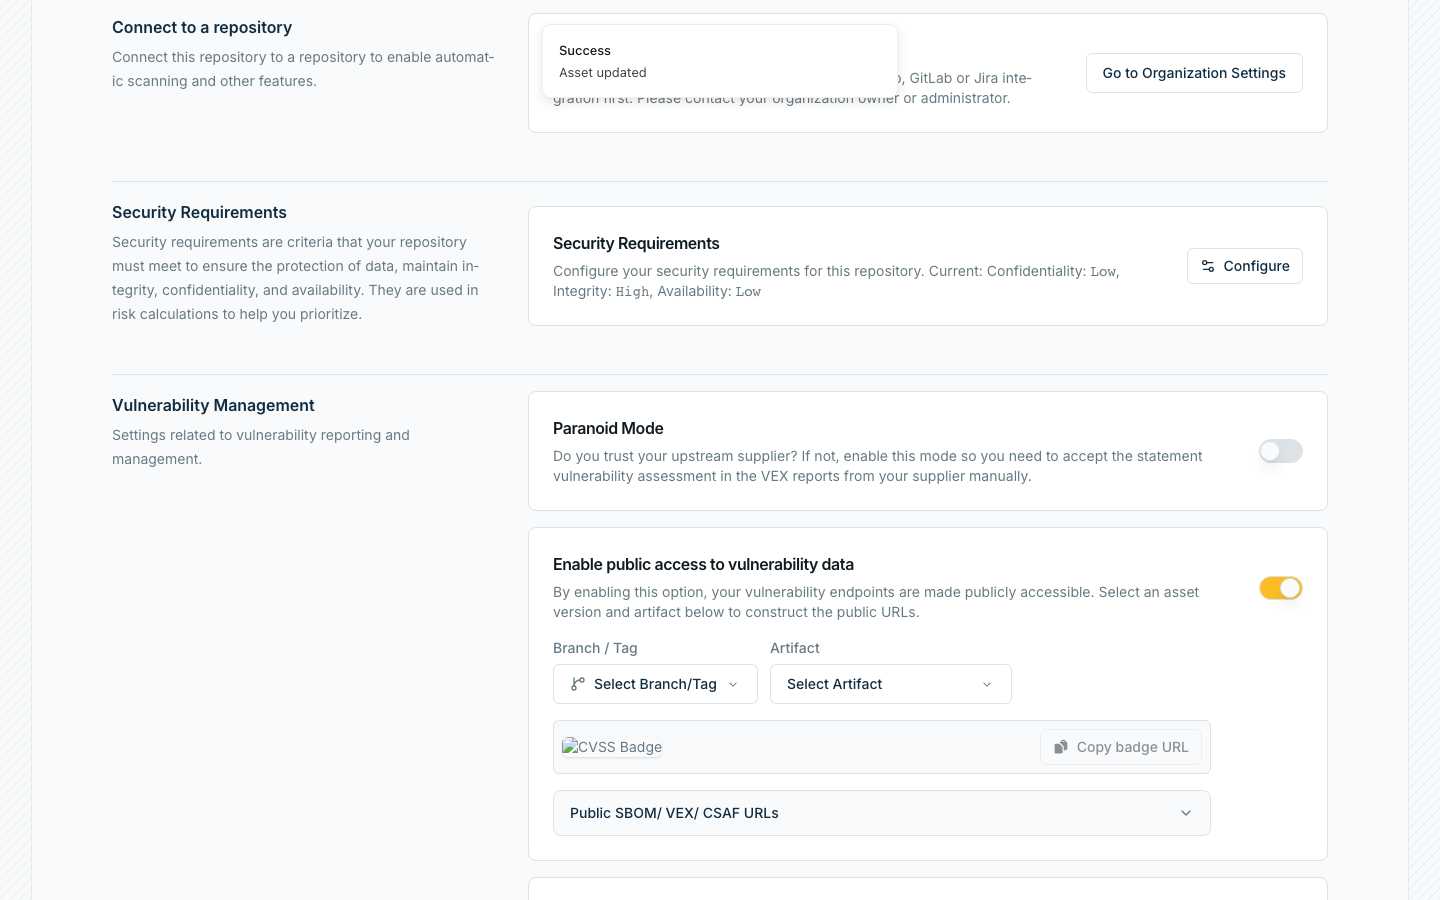Click the sliders icon on Configure button
The height and width of the screenshot is (900, 1440).
tap(1208, 266)
